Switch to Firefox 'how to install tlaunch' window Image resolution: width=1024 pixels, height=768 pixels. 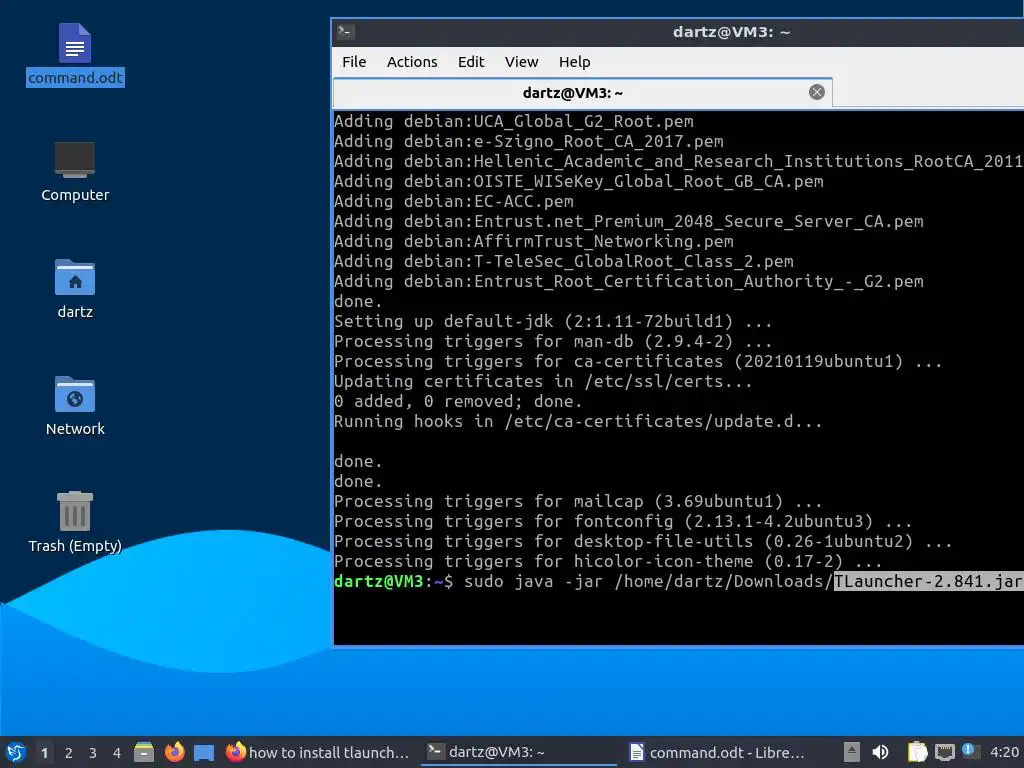pyautogui.click(x=318, y=752)
